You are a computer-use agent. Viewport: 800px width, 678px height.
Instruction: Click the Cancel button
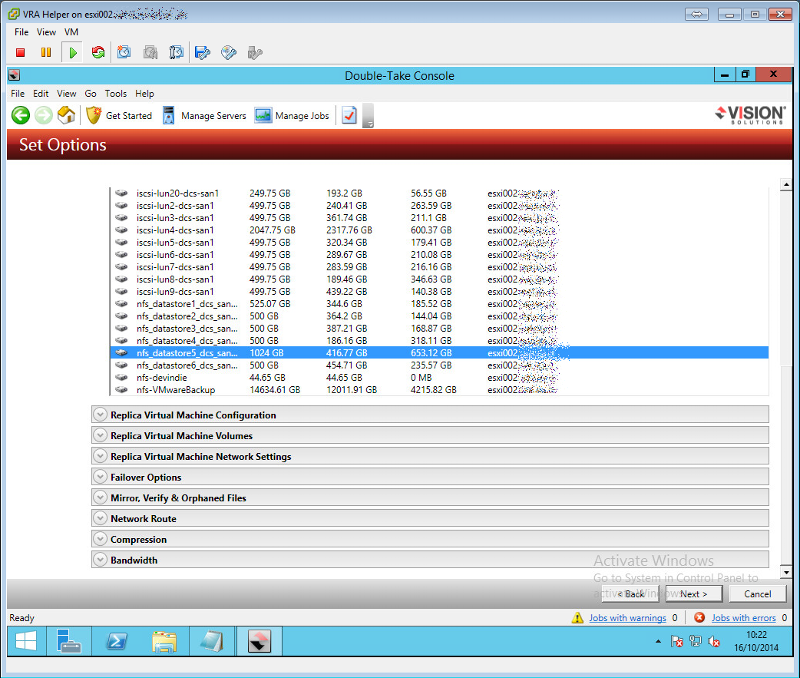click(x=758, y=594)
